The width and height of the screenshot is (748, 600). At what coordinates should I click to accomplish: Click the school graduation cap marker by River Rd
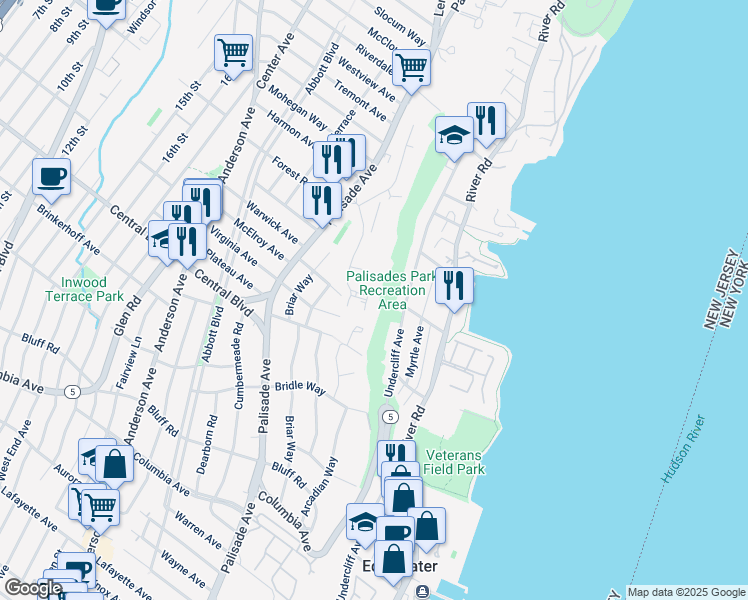click(454, 136)
